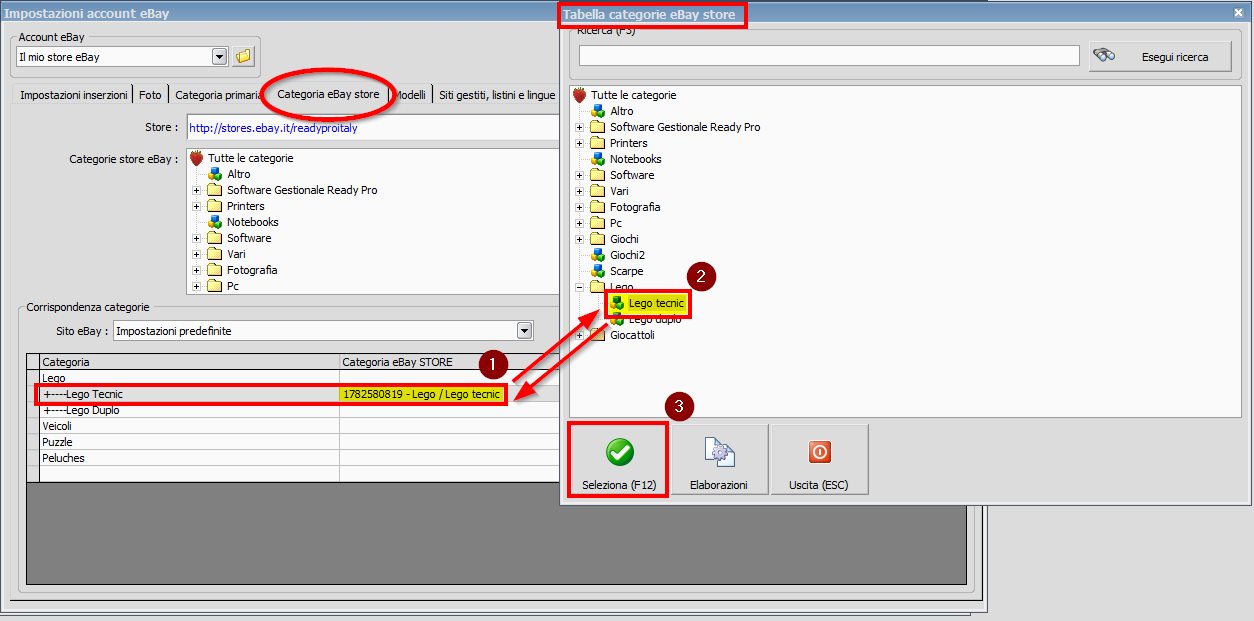Expand the Giochi node in the category table
Screen dimensions: 1254x621
click(x=580, y=239)
